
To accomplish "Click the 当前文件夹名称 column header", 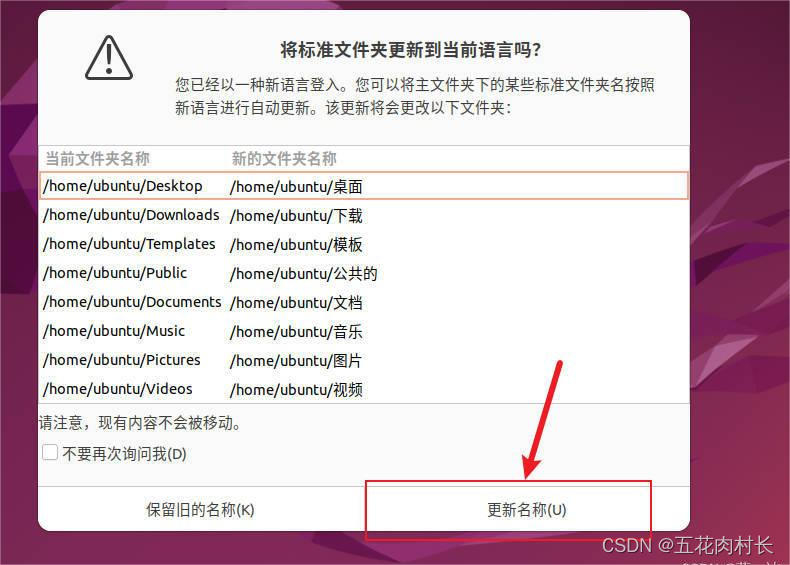I will coord(98,159).
